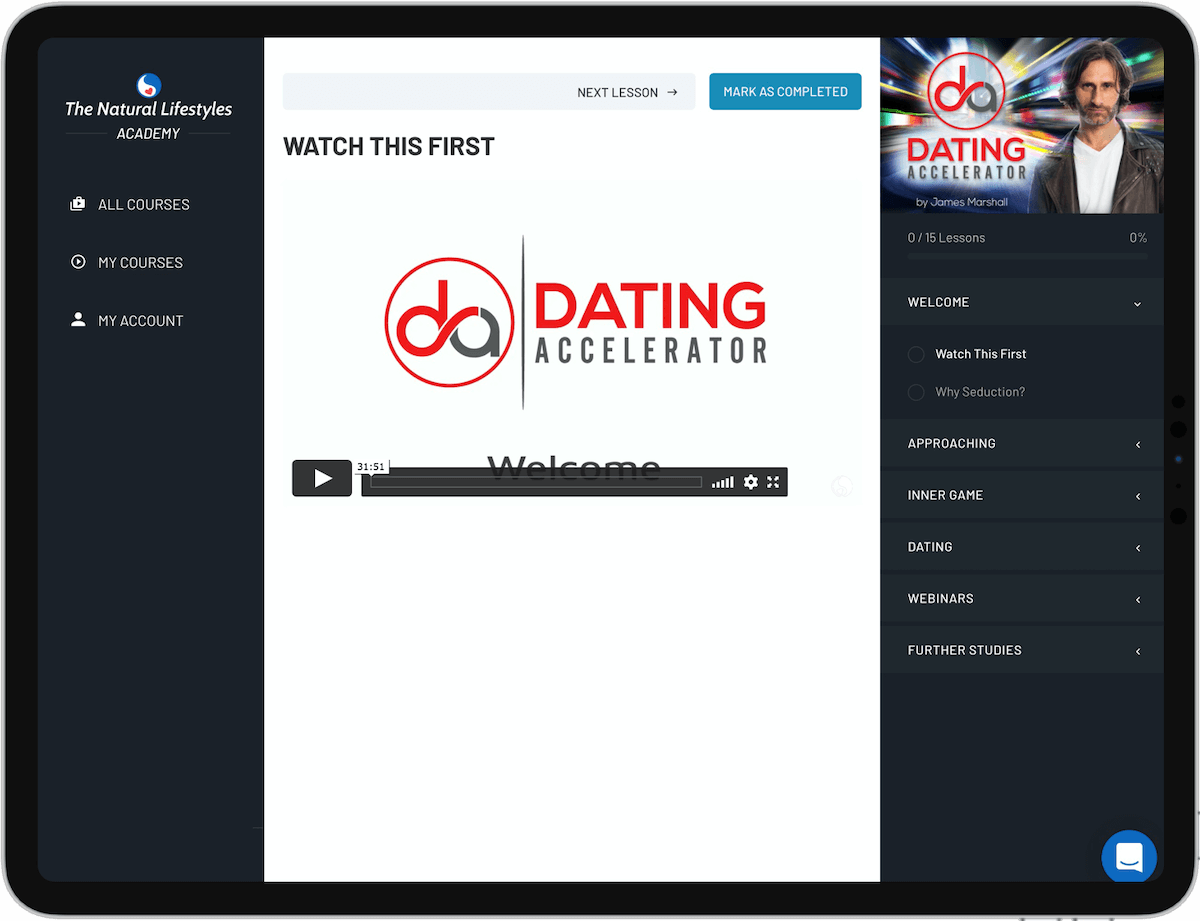Open the video settings gear

[751, 482]
